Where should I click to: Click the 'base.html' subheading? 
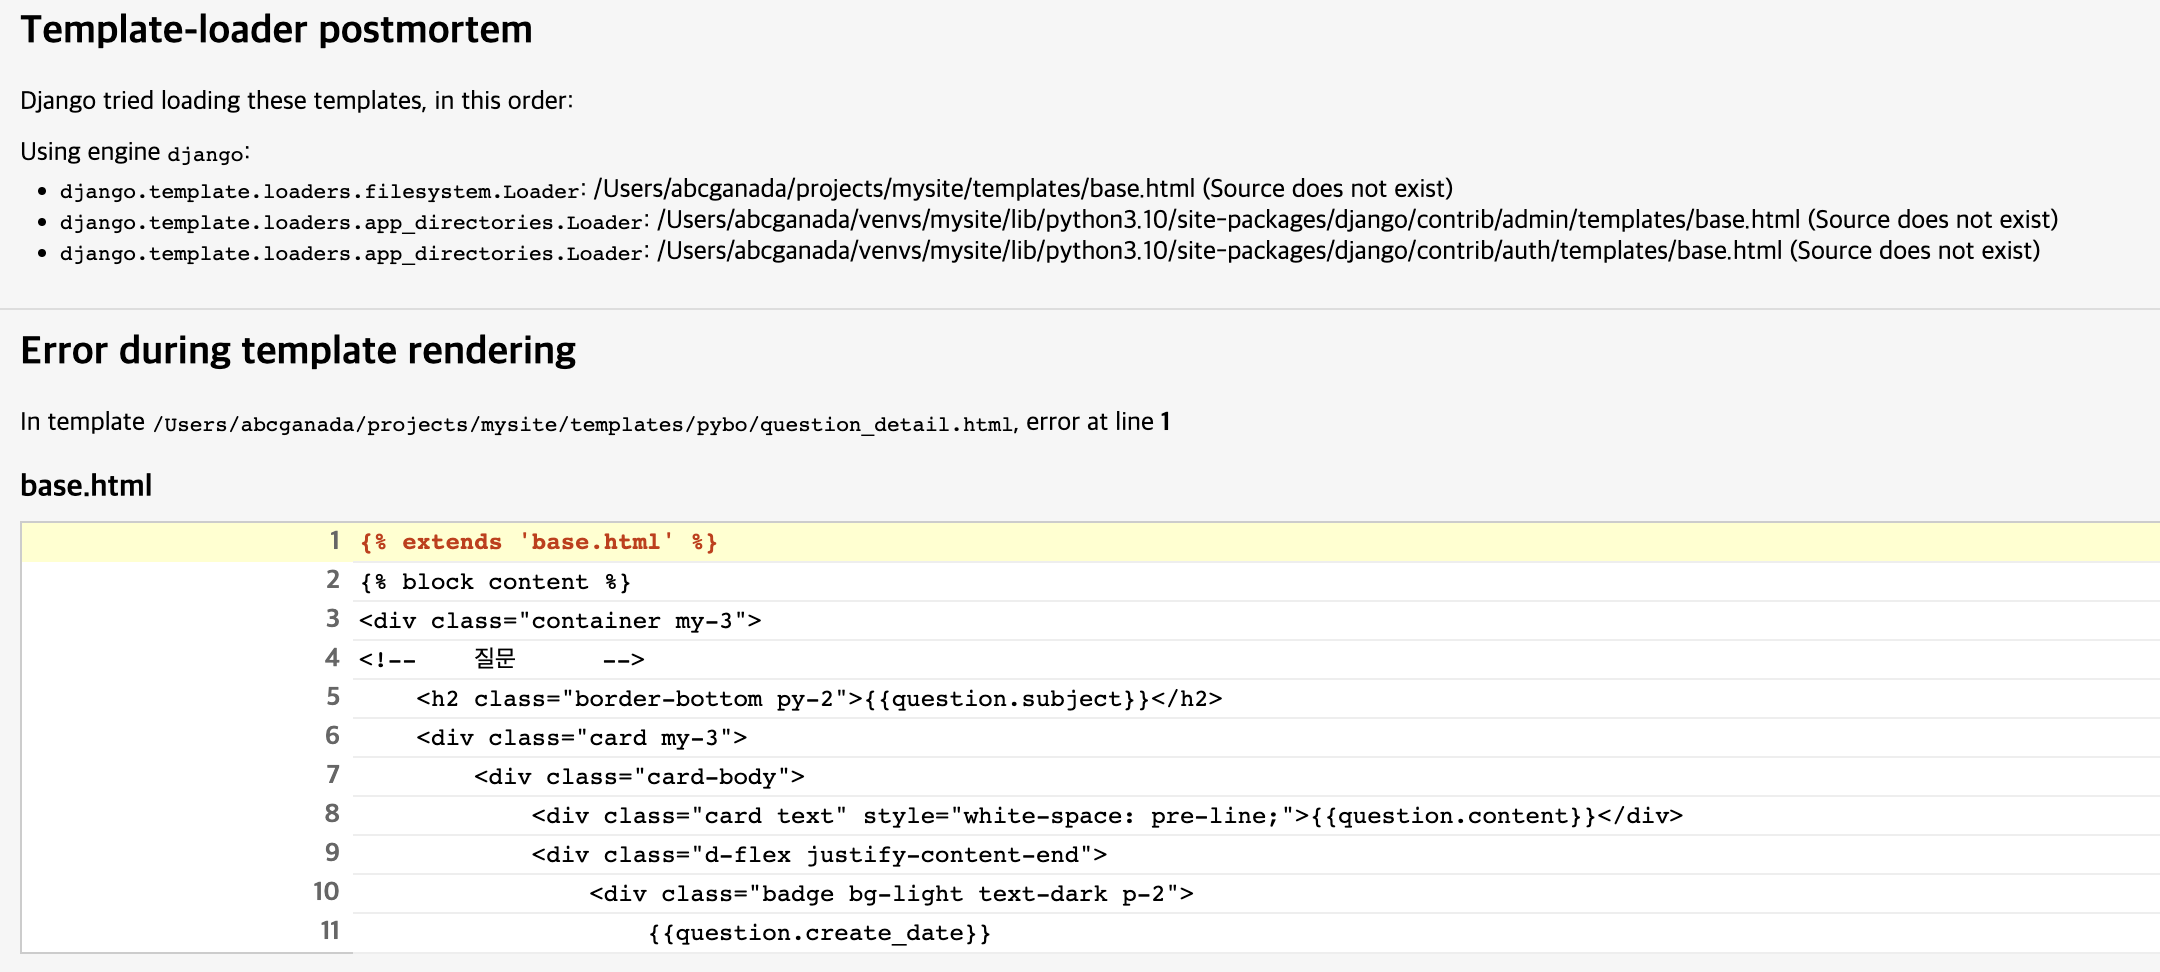86,486
